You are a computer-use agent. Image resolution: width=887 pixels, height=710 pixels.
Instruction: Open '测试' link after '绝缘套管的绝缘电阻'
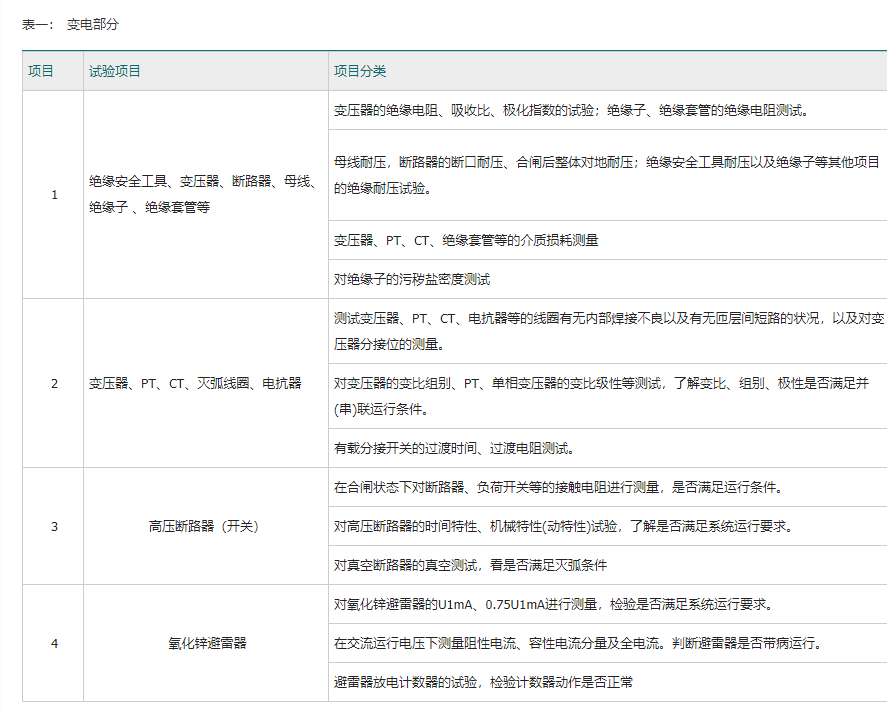[x=789, y=110]
